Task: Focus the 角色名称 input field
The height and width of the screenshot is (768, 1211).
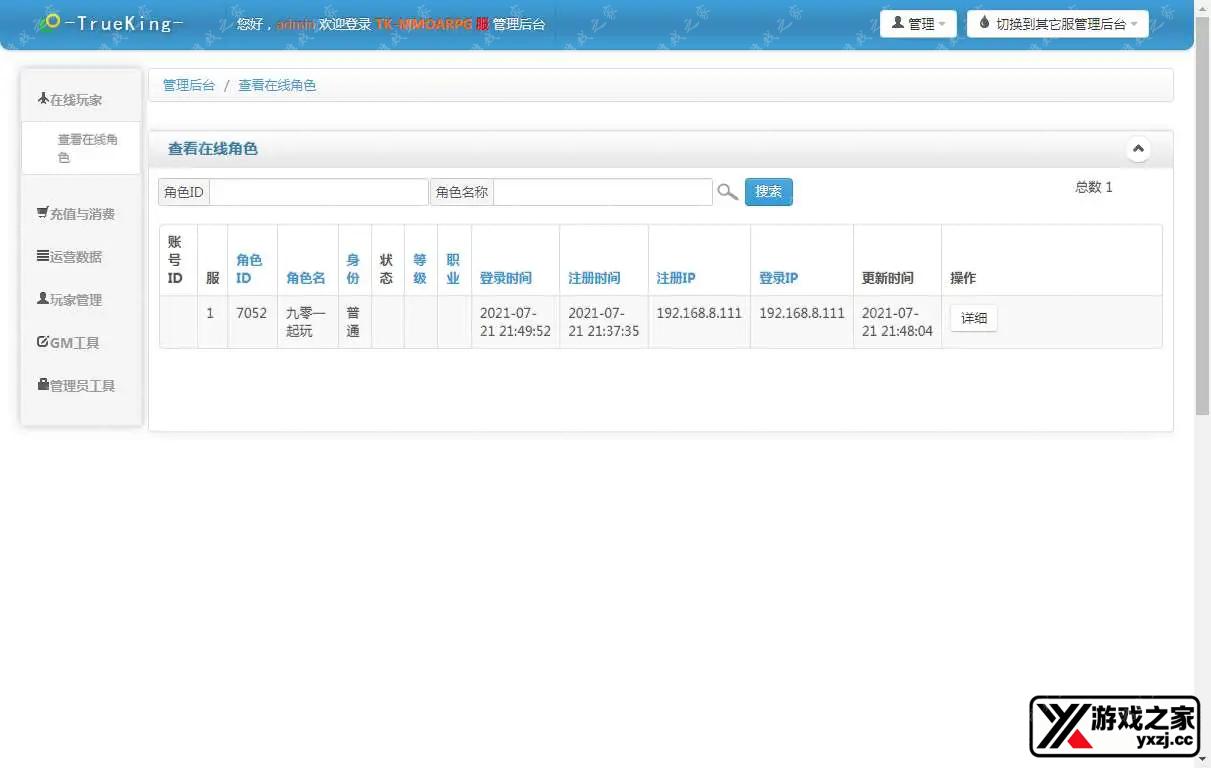Action: [602, 192]
